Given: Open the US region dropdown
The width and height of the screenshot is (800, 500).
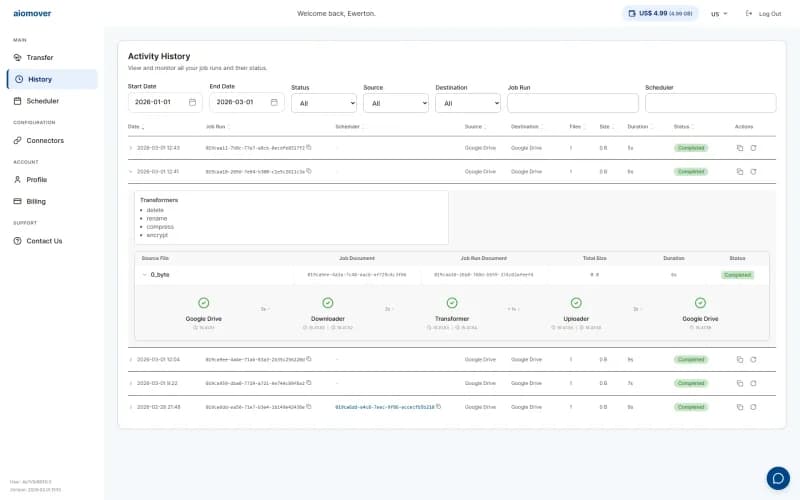Looking at the screenshot, I should (x=719, y=14).
